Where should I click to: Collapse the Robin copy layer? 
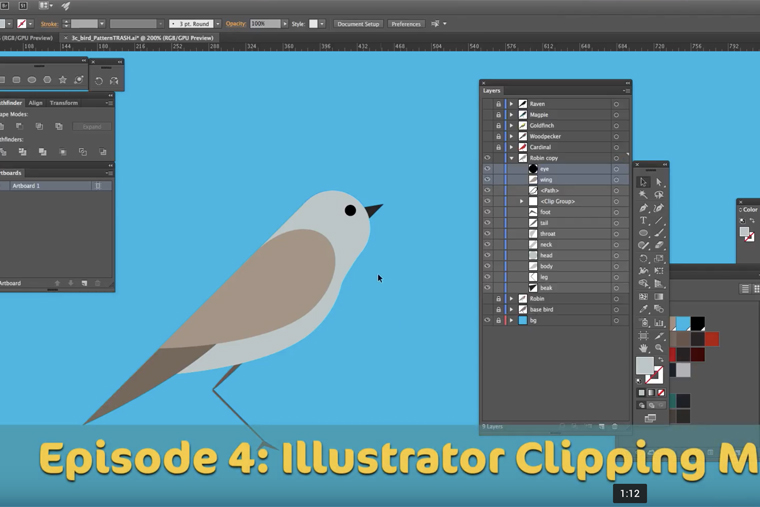511,158
